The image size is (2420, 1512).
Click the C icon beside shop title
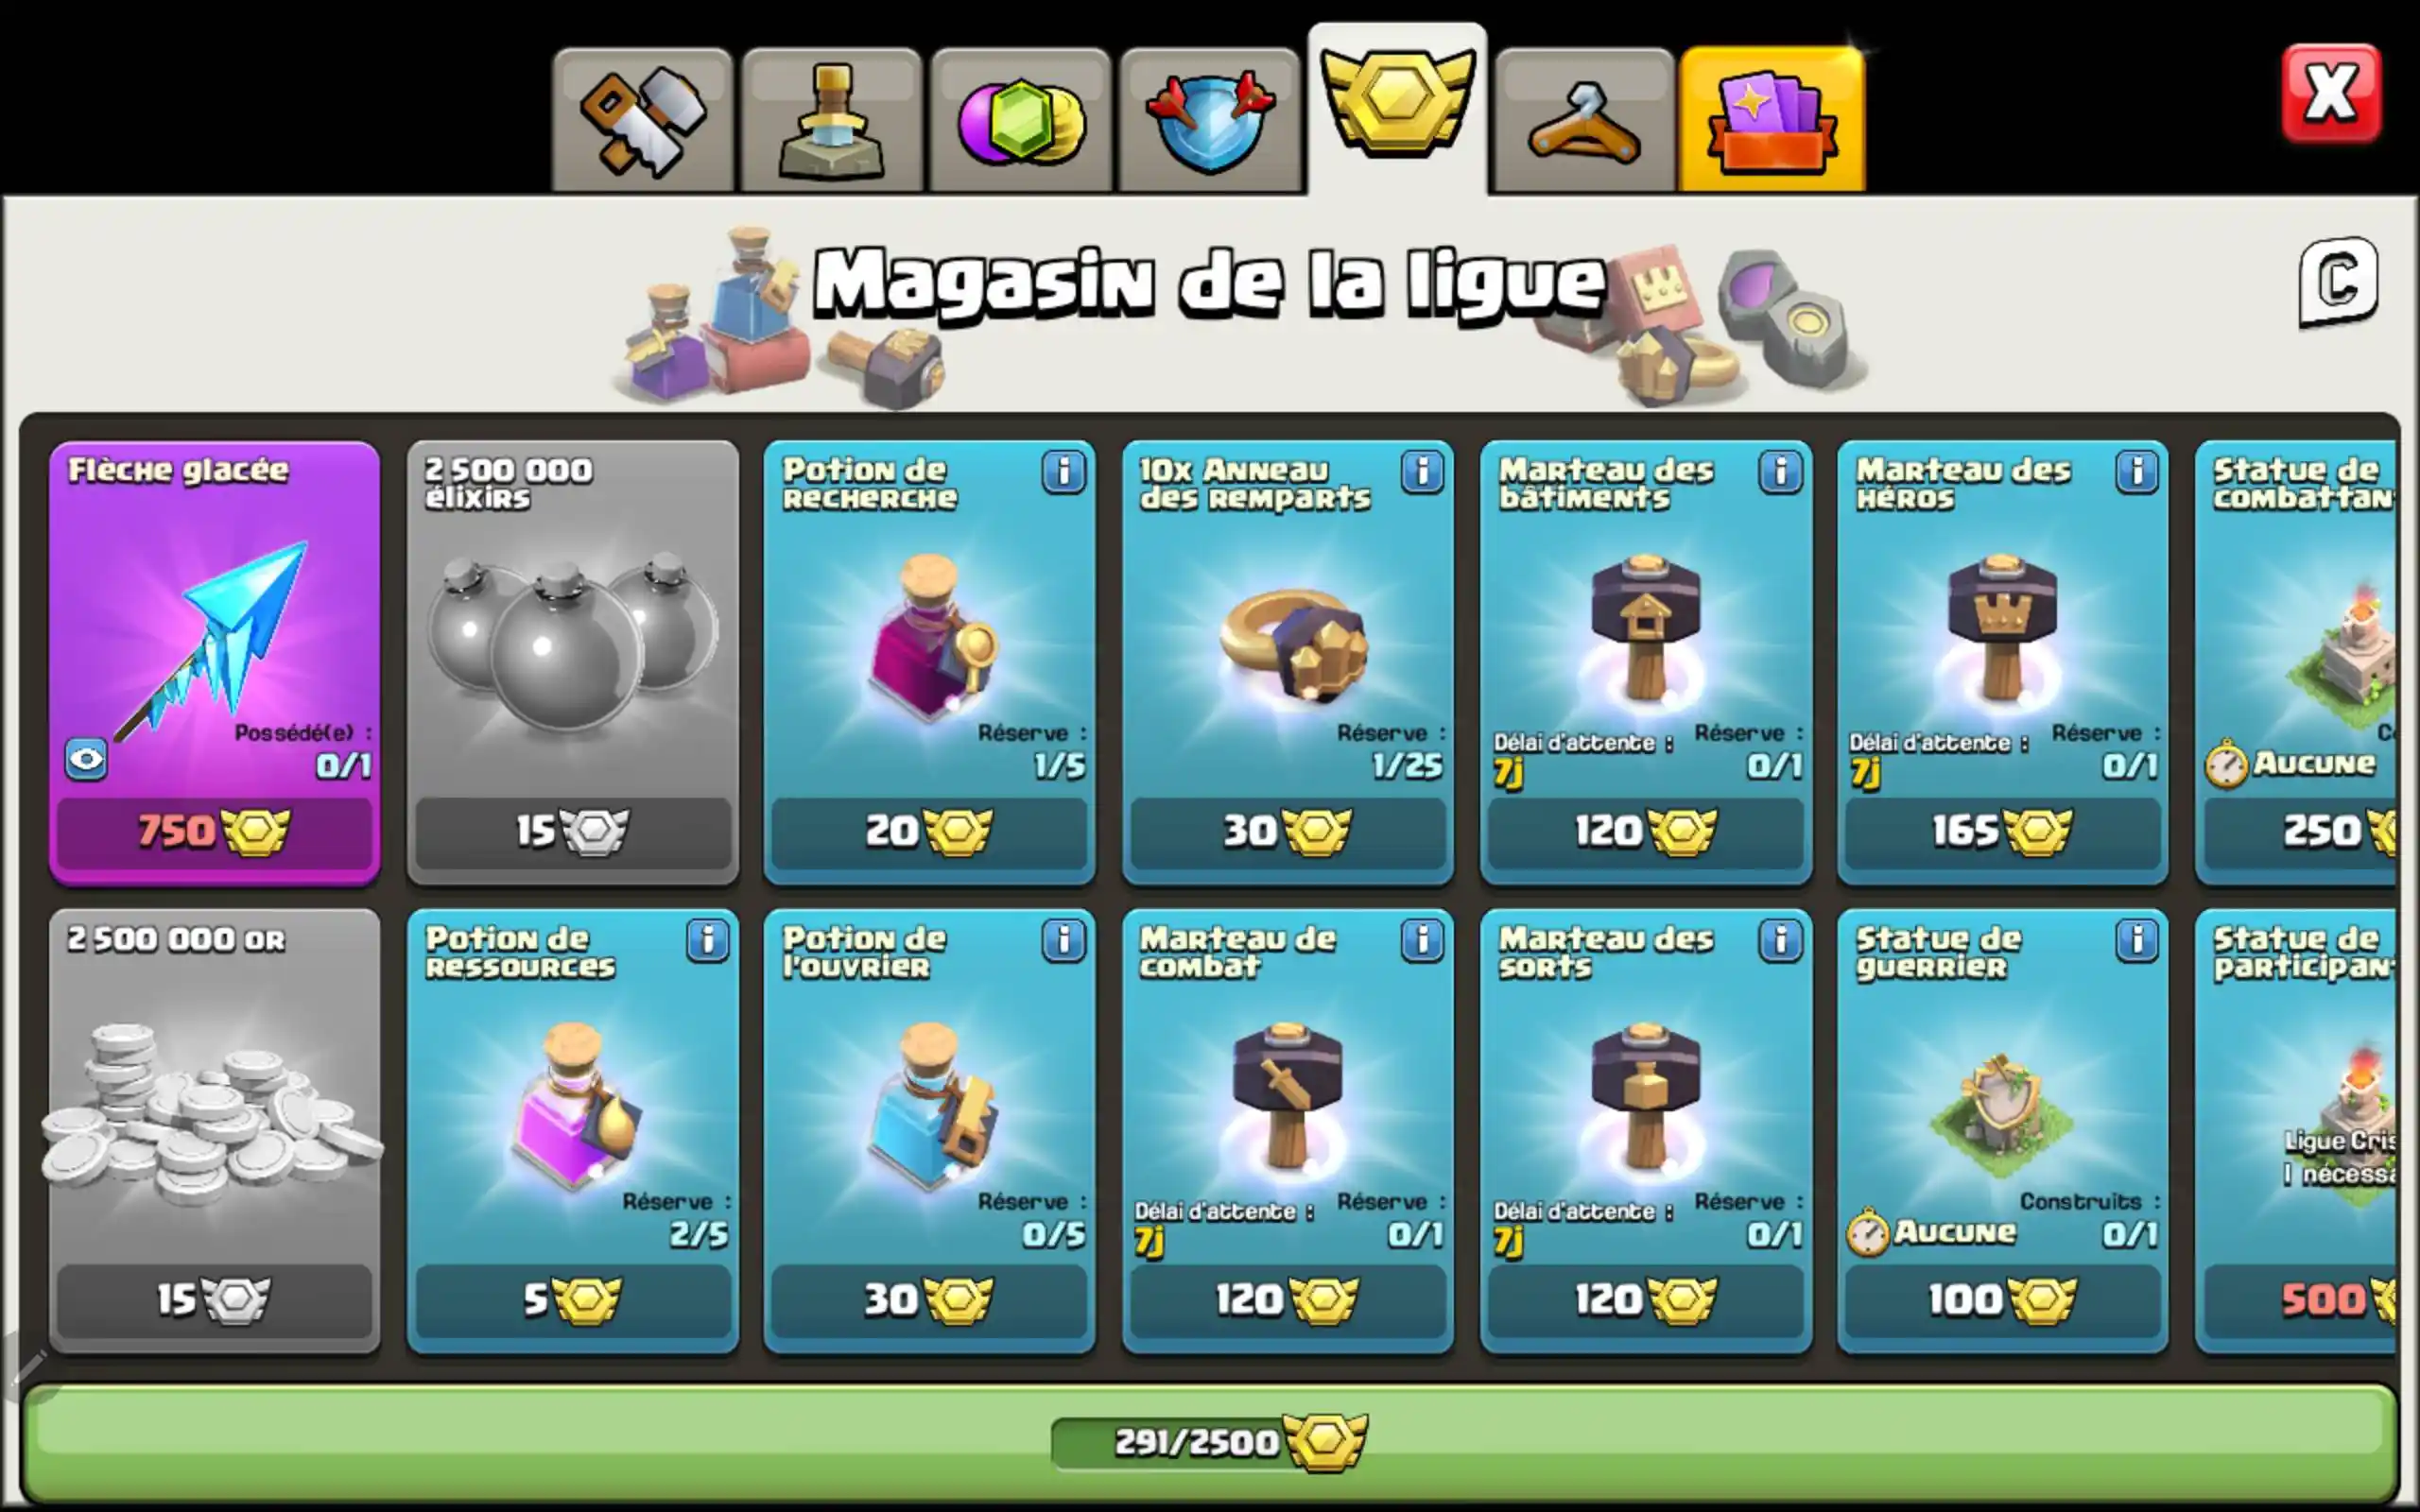pyautogui.click(x=2338, y=281)
